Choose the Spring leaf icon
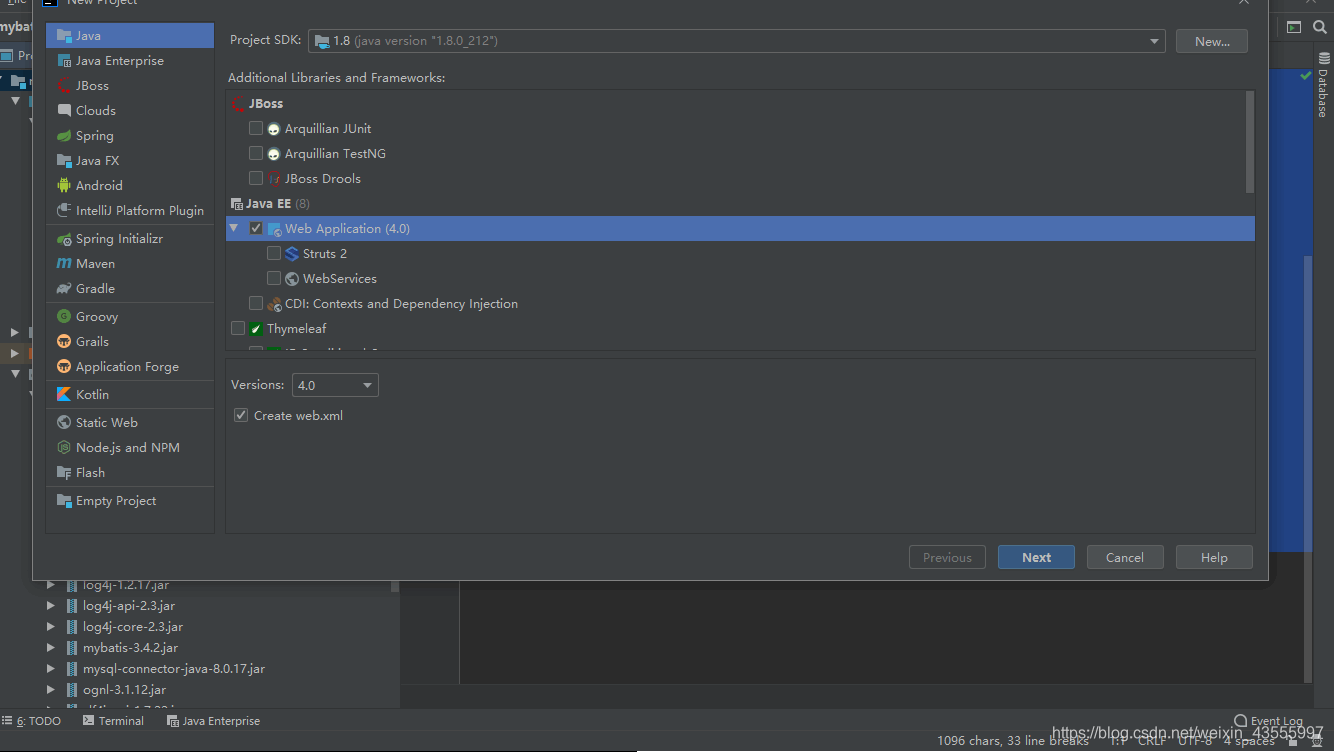This screenshot has height=752, width=1334. [x=64, y=135]
